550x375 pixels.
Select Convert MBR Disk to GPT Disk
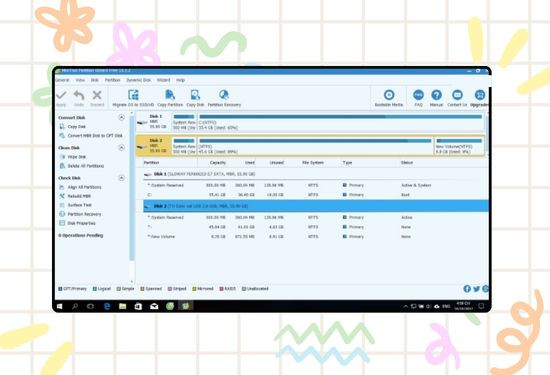pos(91,135)
